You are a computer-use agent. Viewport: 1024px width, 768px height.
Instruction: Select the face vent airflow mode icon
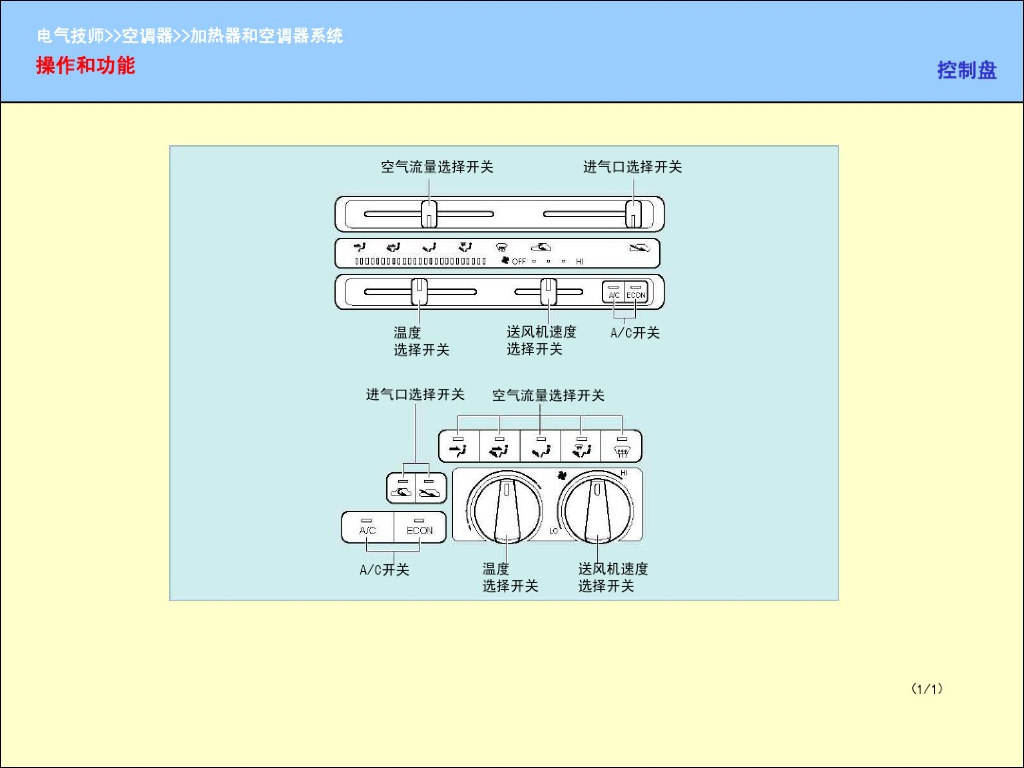coord(458,447)
